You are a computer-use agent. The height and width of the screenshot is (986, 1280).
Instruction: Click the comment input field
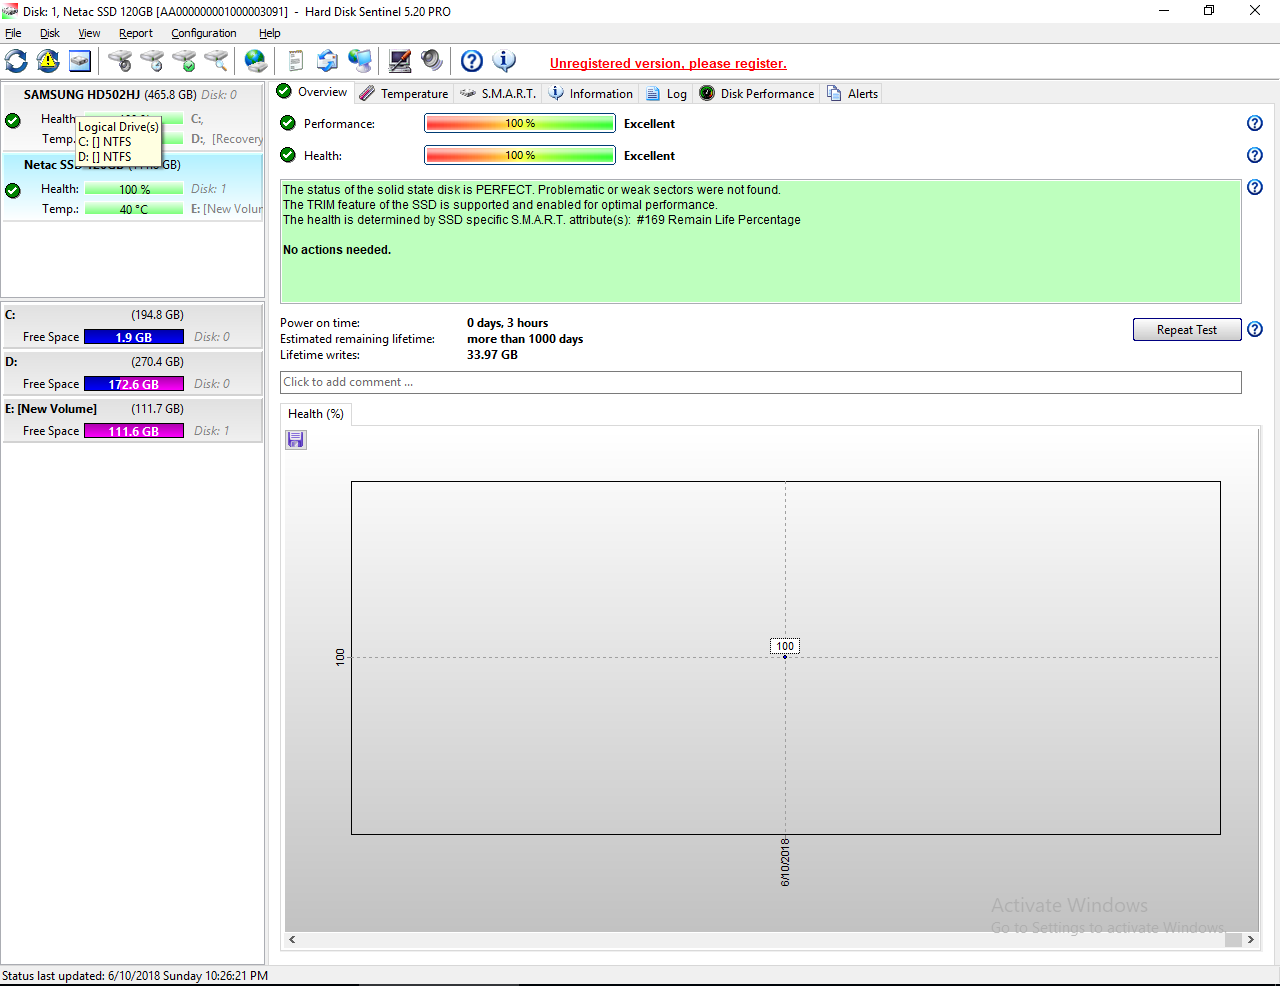(760, 382)
